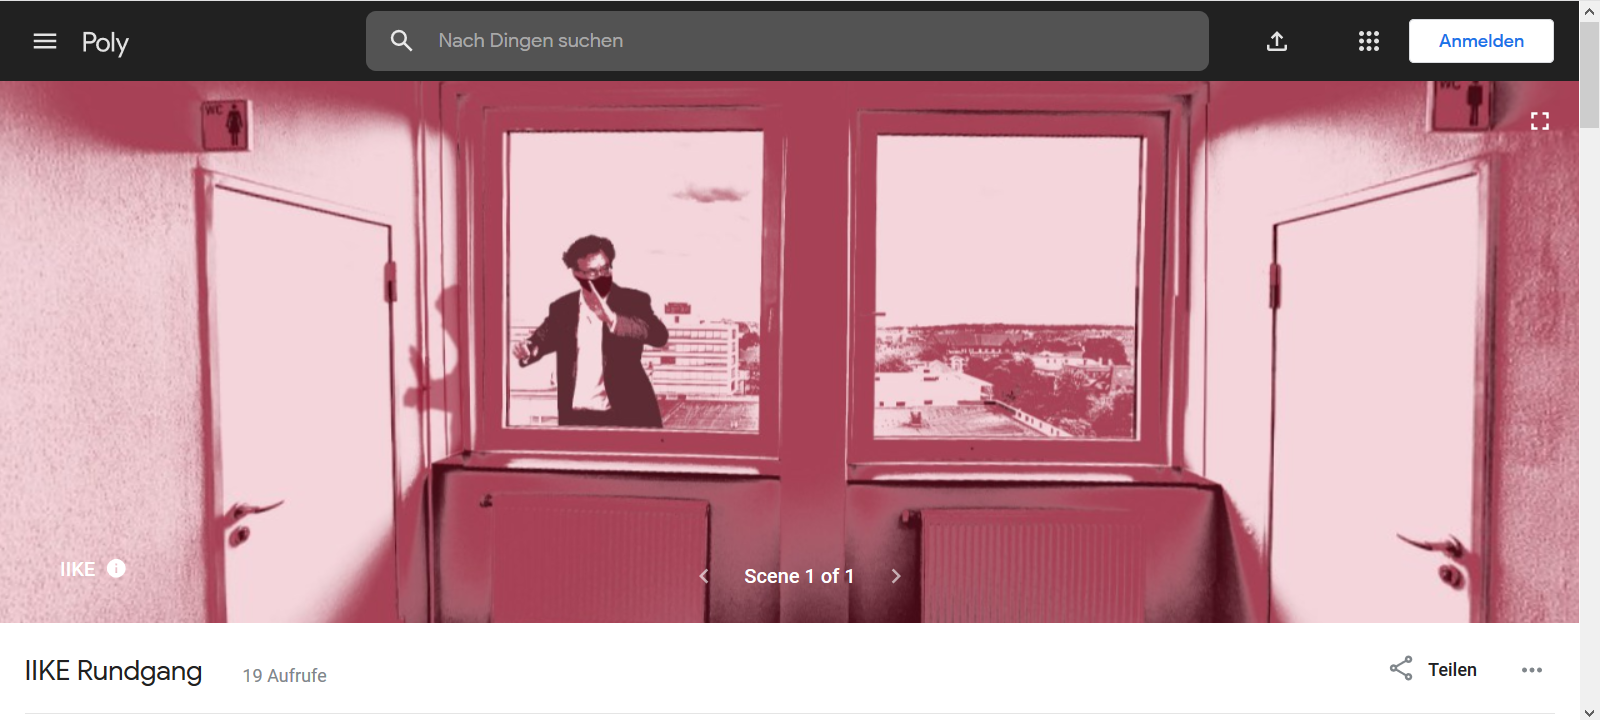Click the vertical scrollbar thumb
1600x720 pixels.
coord(1590,75)
